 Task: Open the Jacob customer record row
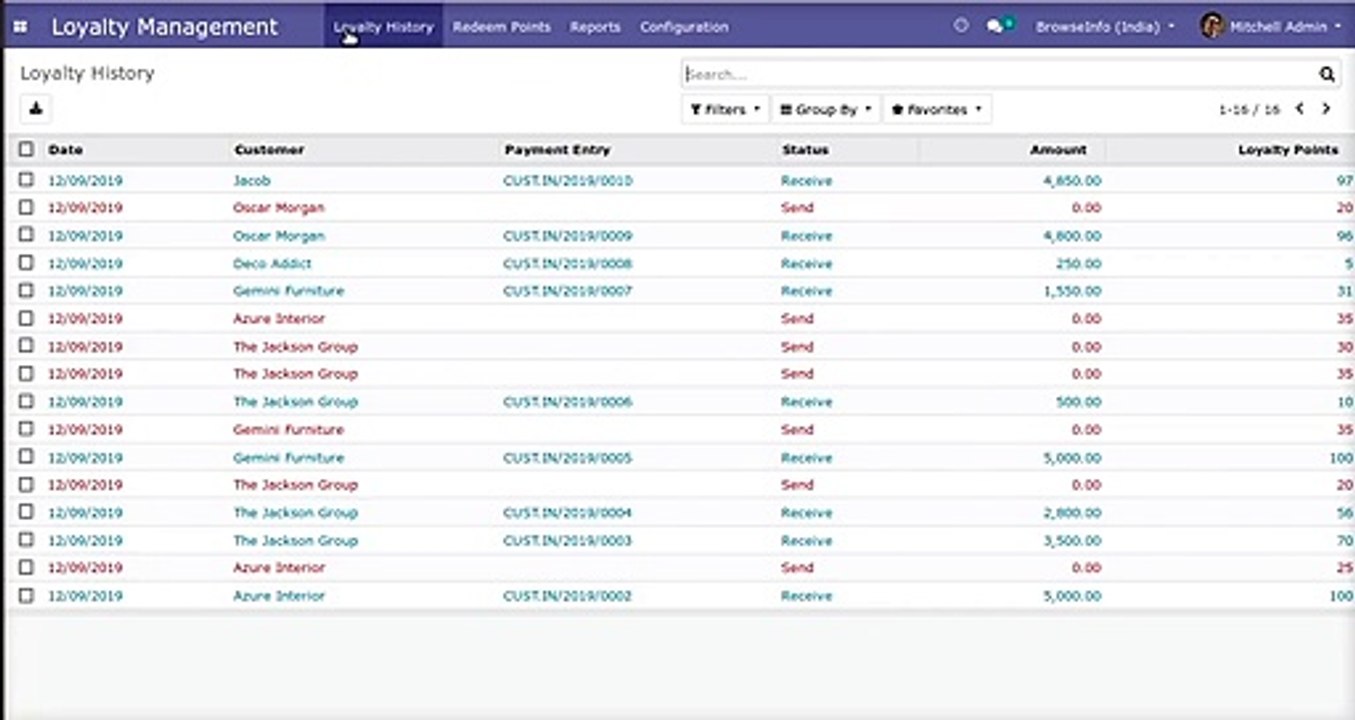(x=252, y=181)
